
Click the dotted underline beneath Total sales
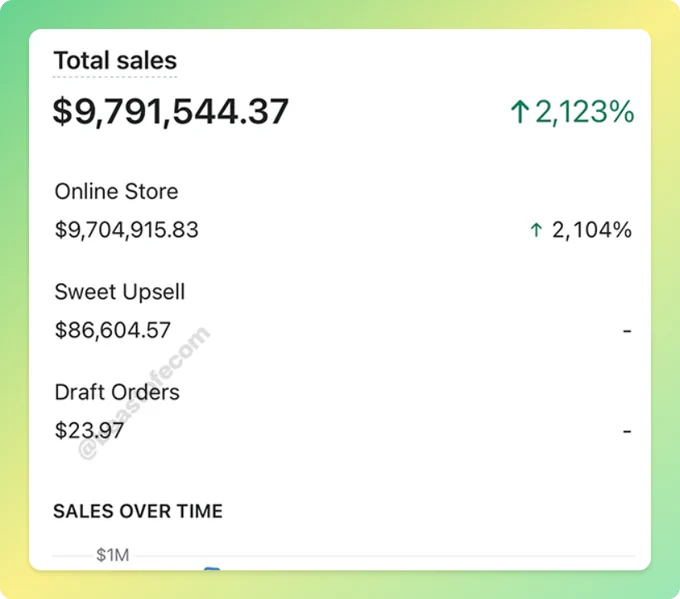115,77
